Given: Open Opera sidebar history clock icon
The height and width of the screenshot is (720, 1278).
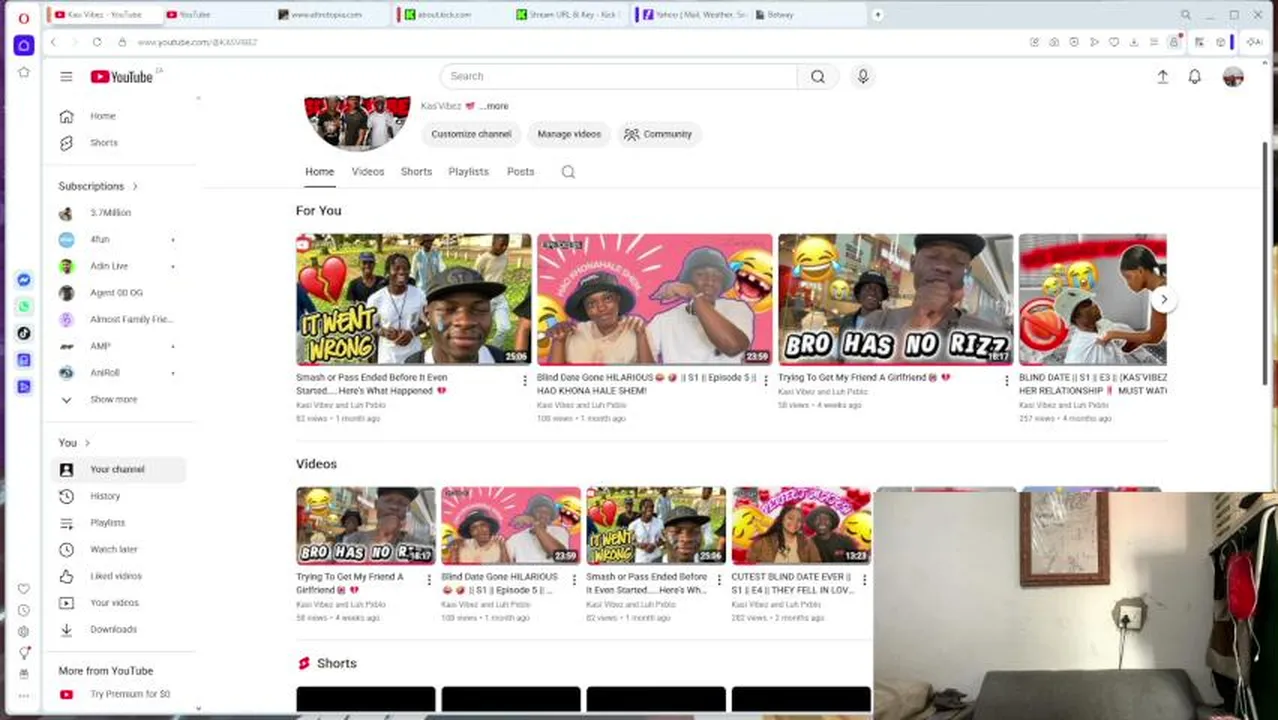Looking at the screenshot, I should point(24,610).
